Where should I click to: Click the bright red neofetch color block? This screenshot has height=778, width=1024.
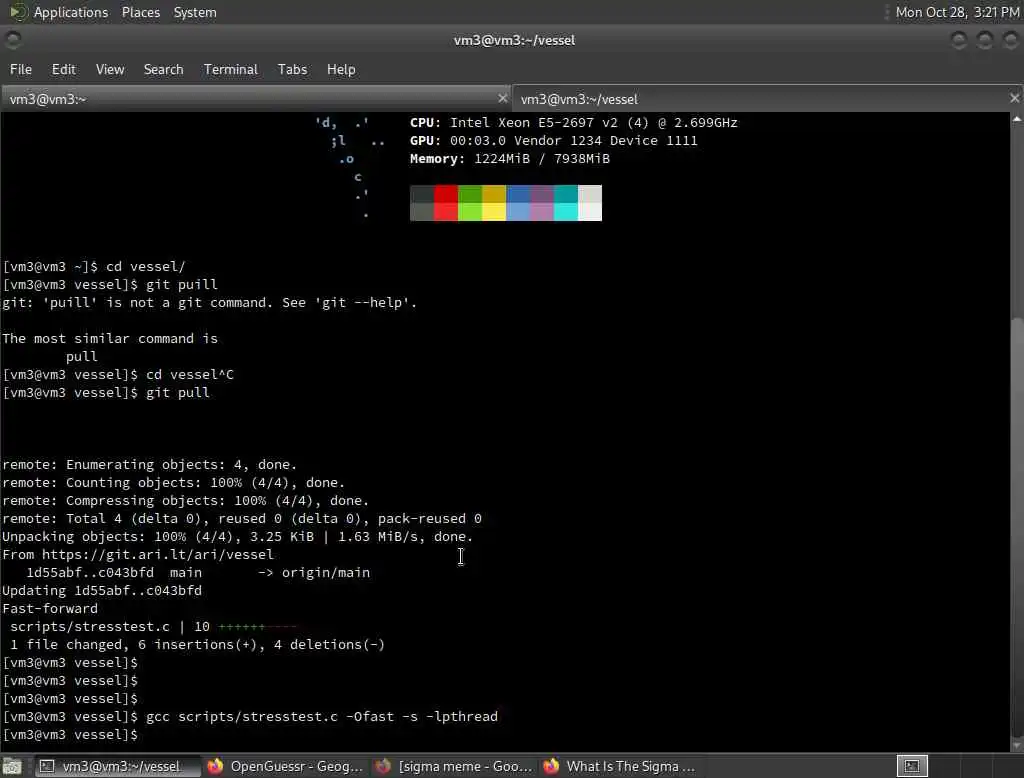pos(446,212)
